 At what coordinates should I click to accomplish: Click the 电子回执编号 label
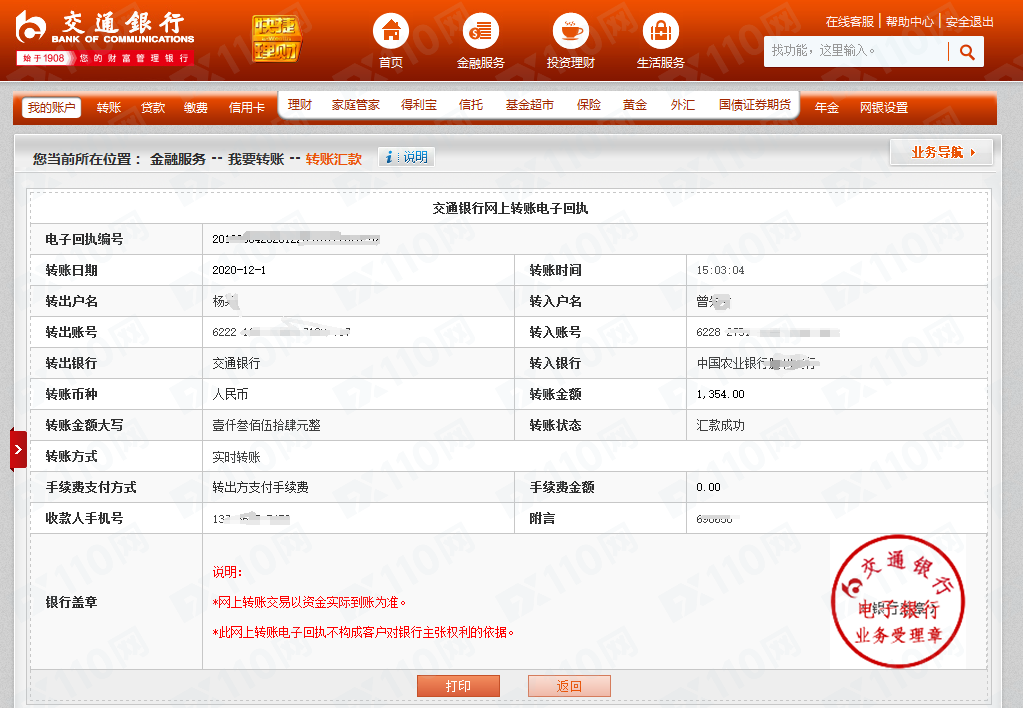[x=84, y=239]
